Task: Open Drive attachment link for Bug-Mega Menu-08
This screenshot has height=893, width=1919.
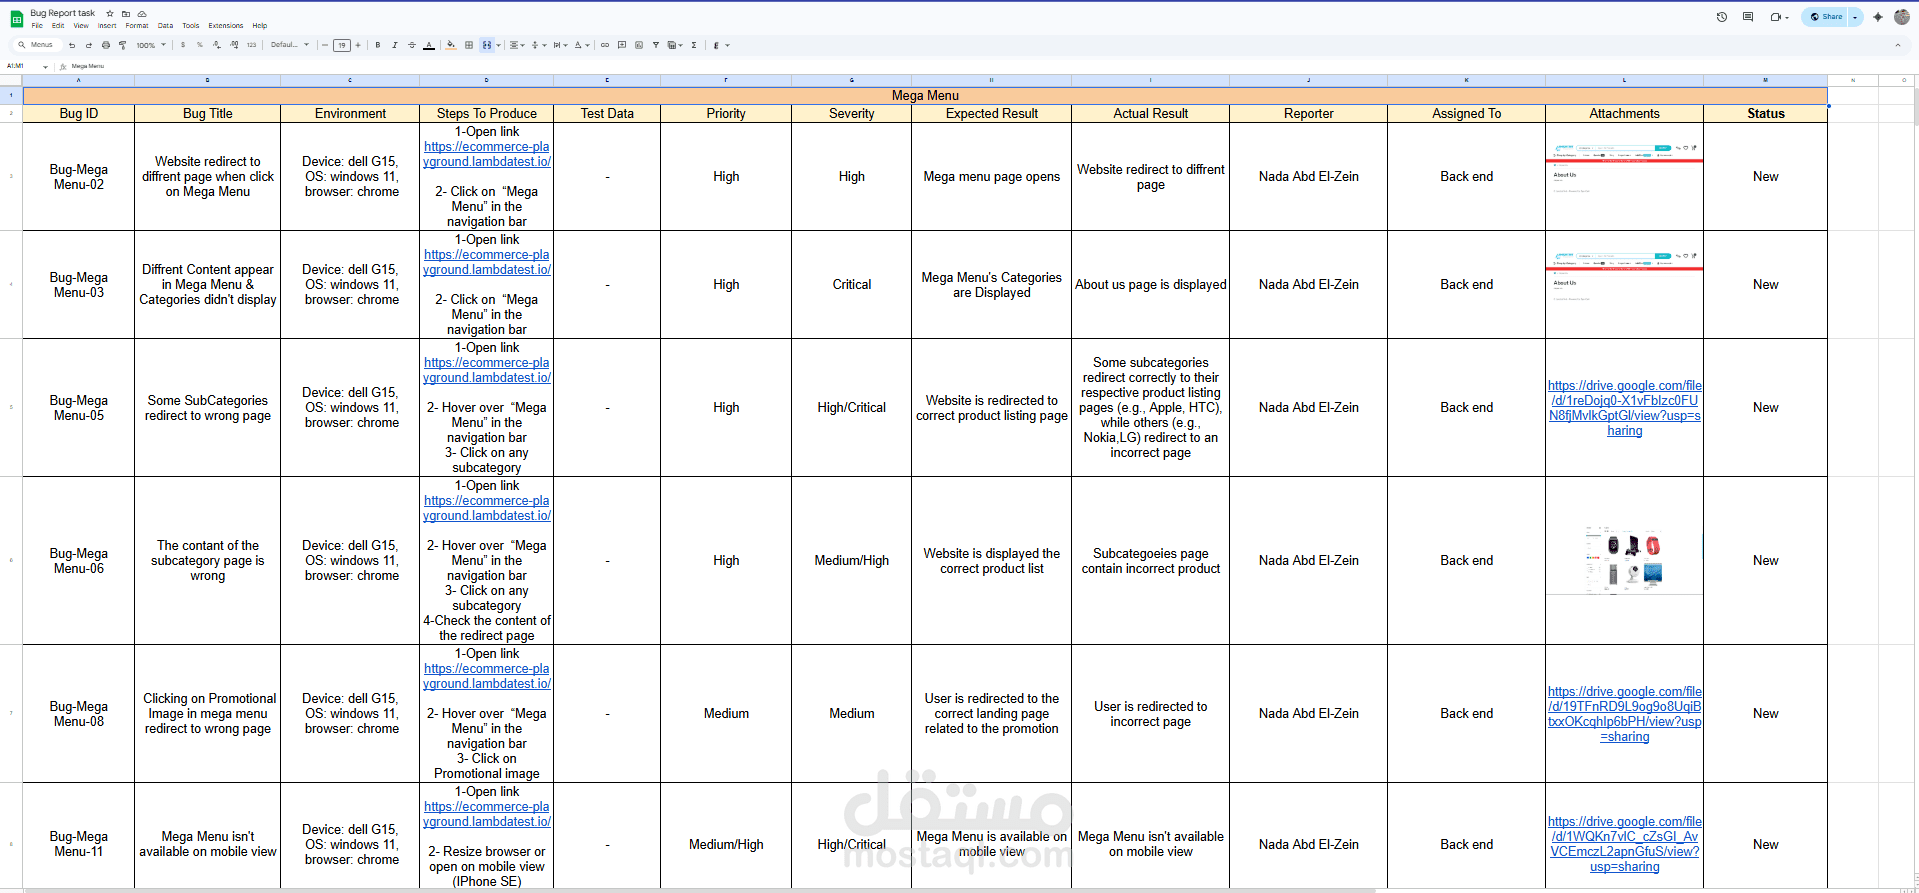Action: [x=1625, y=714]
